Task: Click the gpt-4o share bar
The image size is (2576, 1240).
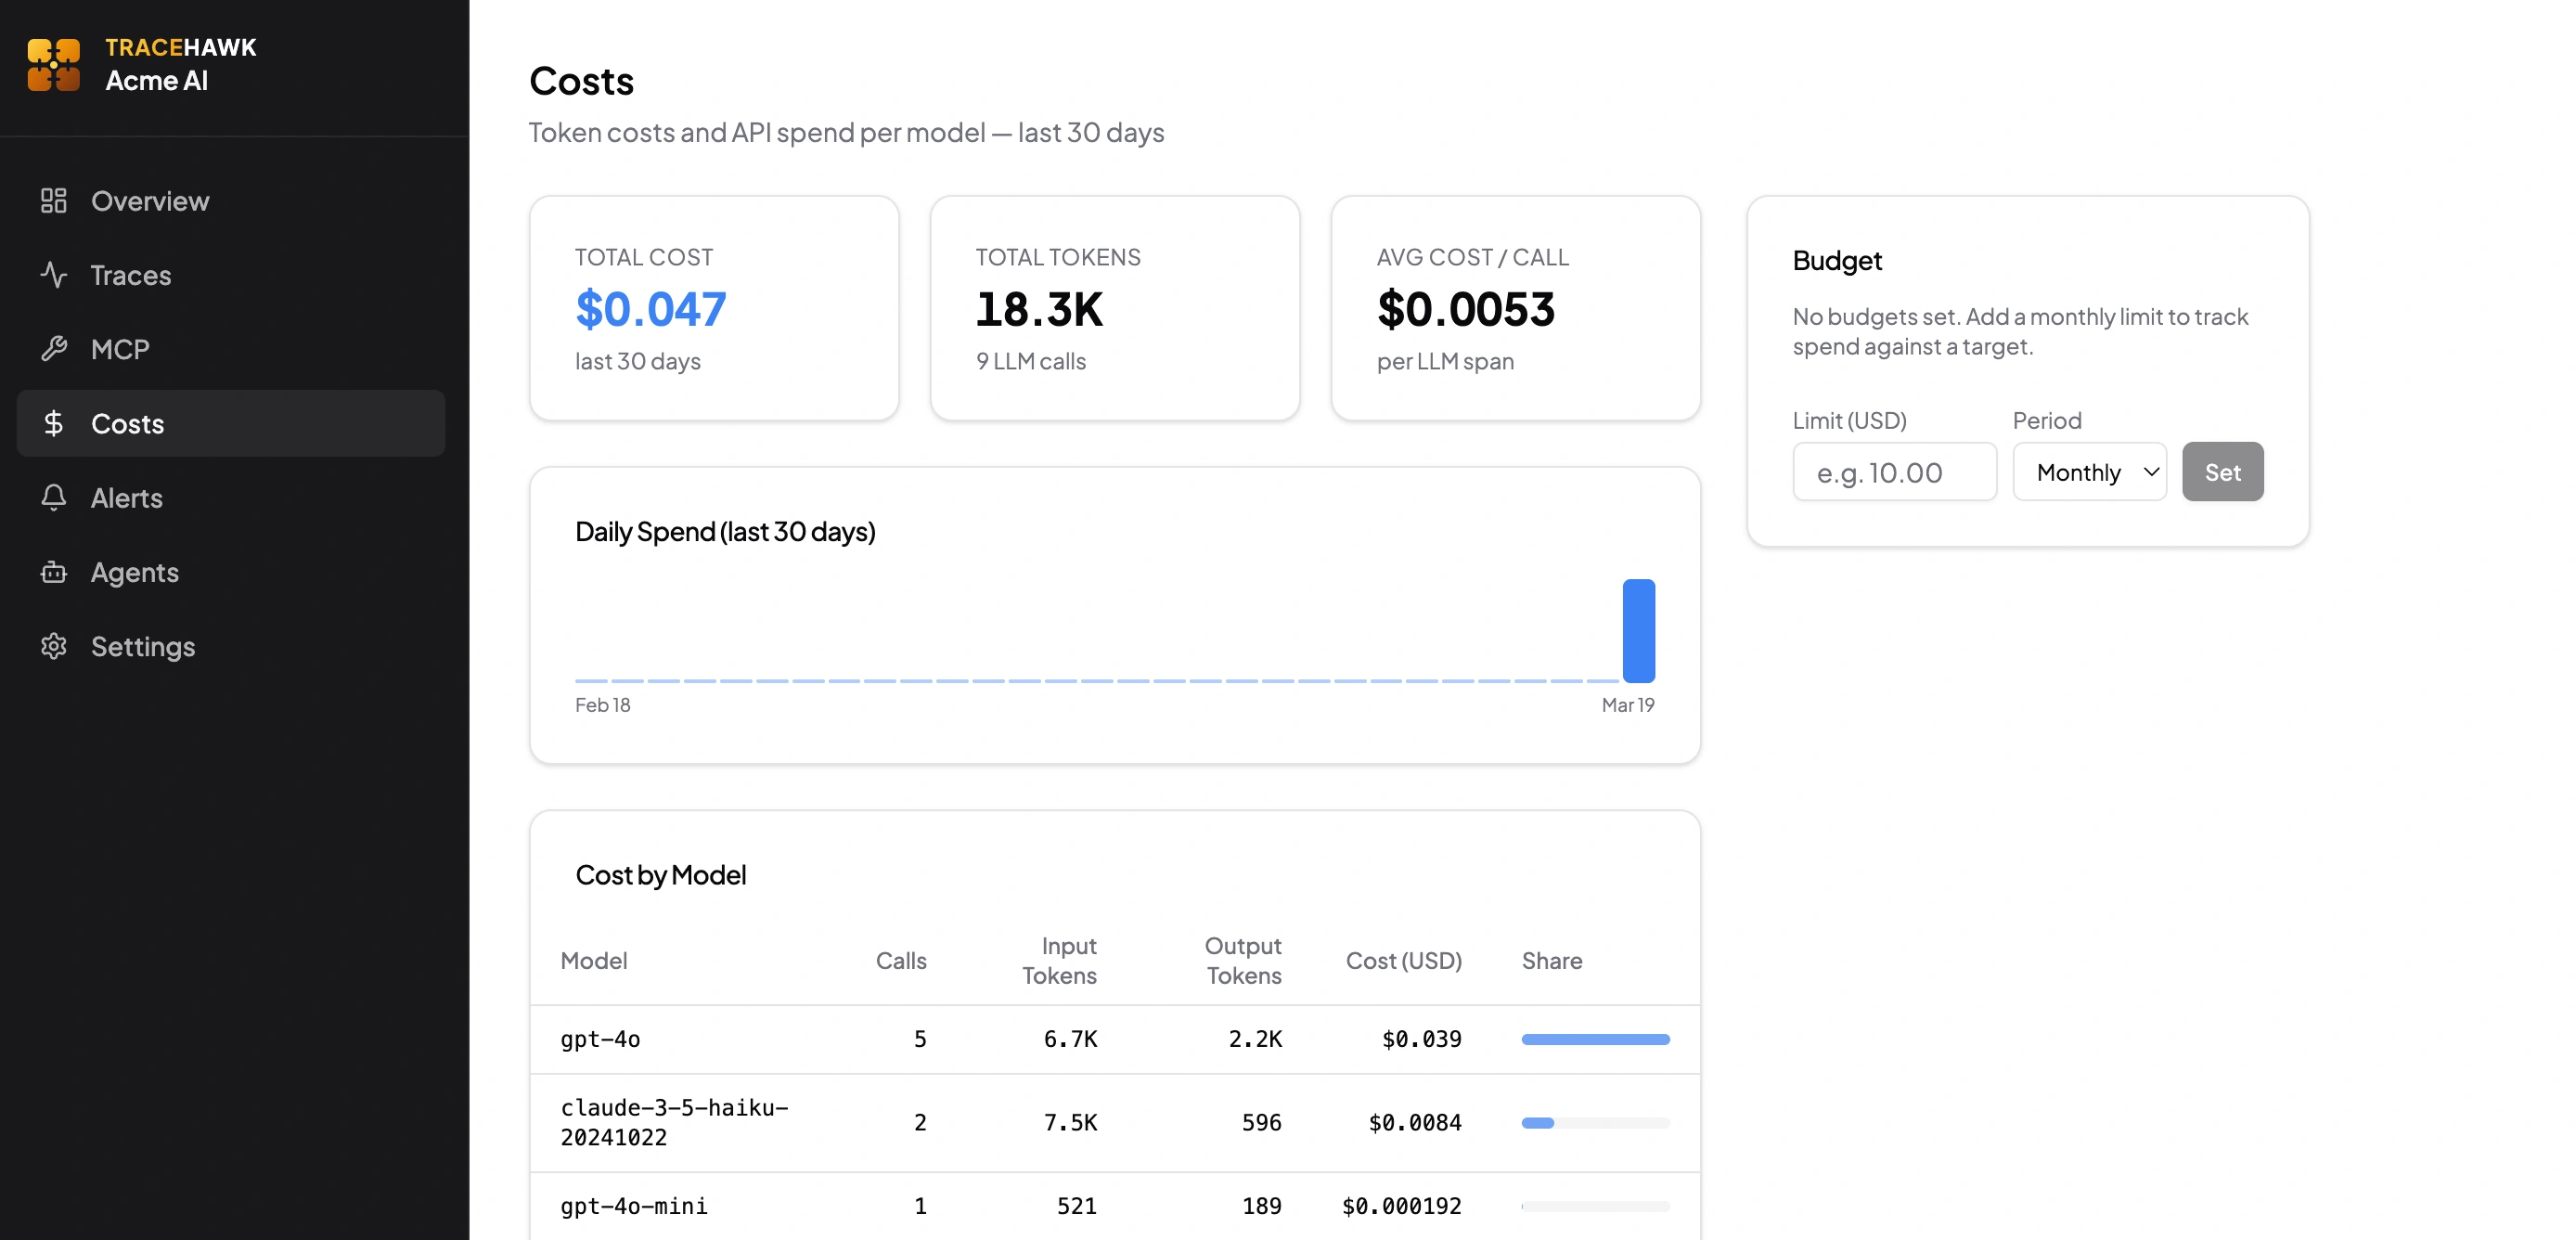Action: click(1594, 1039)
